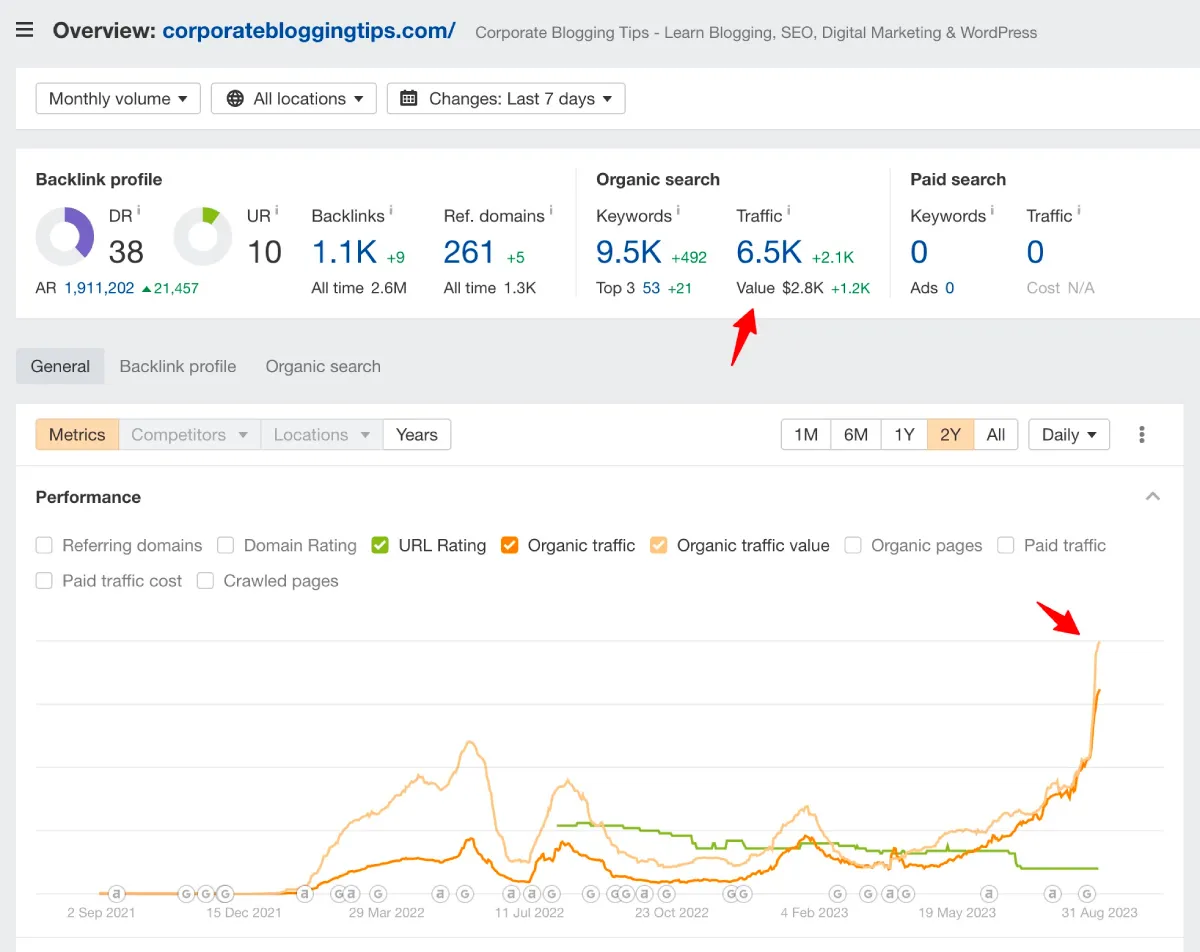Image resolution: width=1200 pixels, height=952 pixels.
Task: Open the corporatebloggingtips.com/ link
Action: (x=309, y=30)
